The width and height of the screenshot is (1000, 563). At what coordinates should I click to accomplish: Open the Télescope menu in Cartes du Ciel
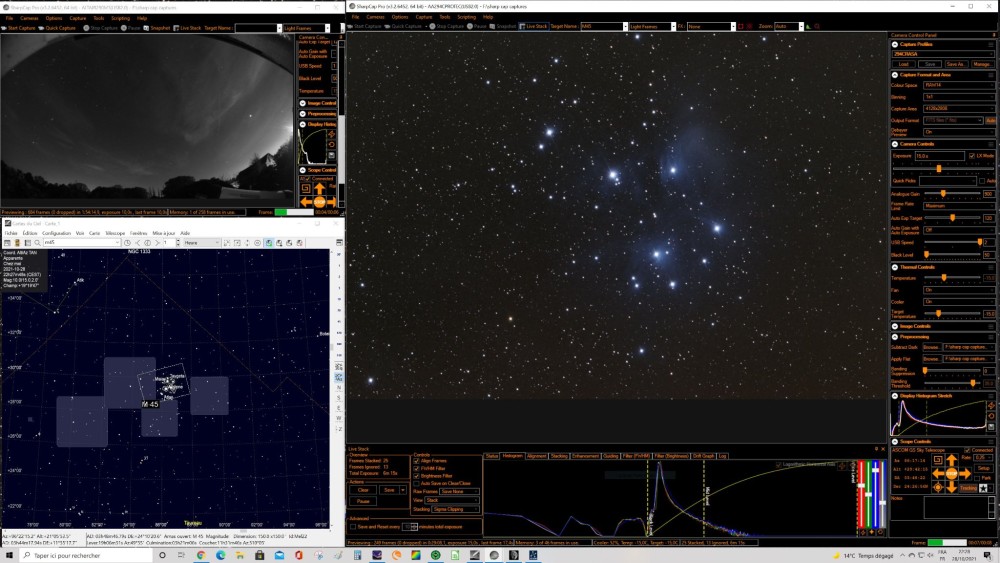[115, 233]
